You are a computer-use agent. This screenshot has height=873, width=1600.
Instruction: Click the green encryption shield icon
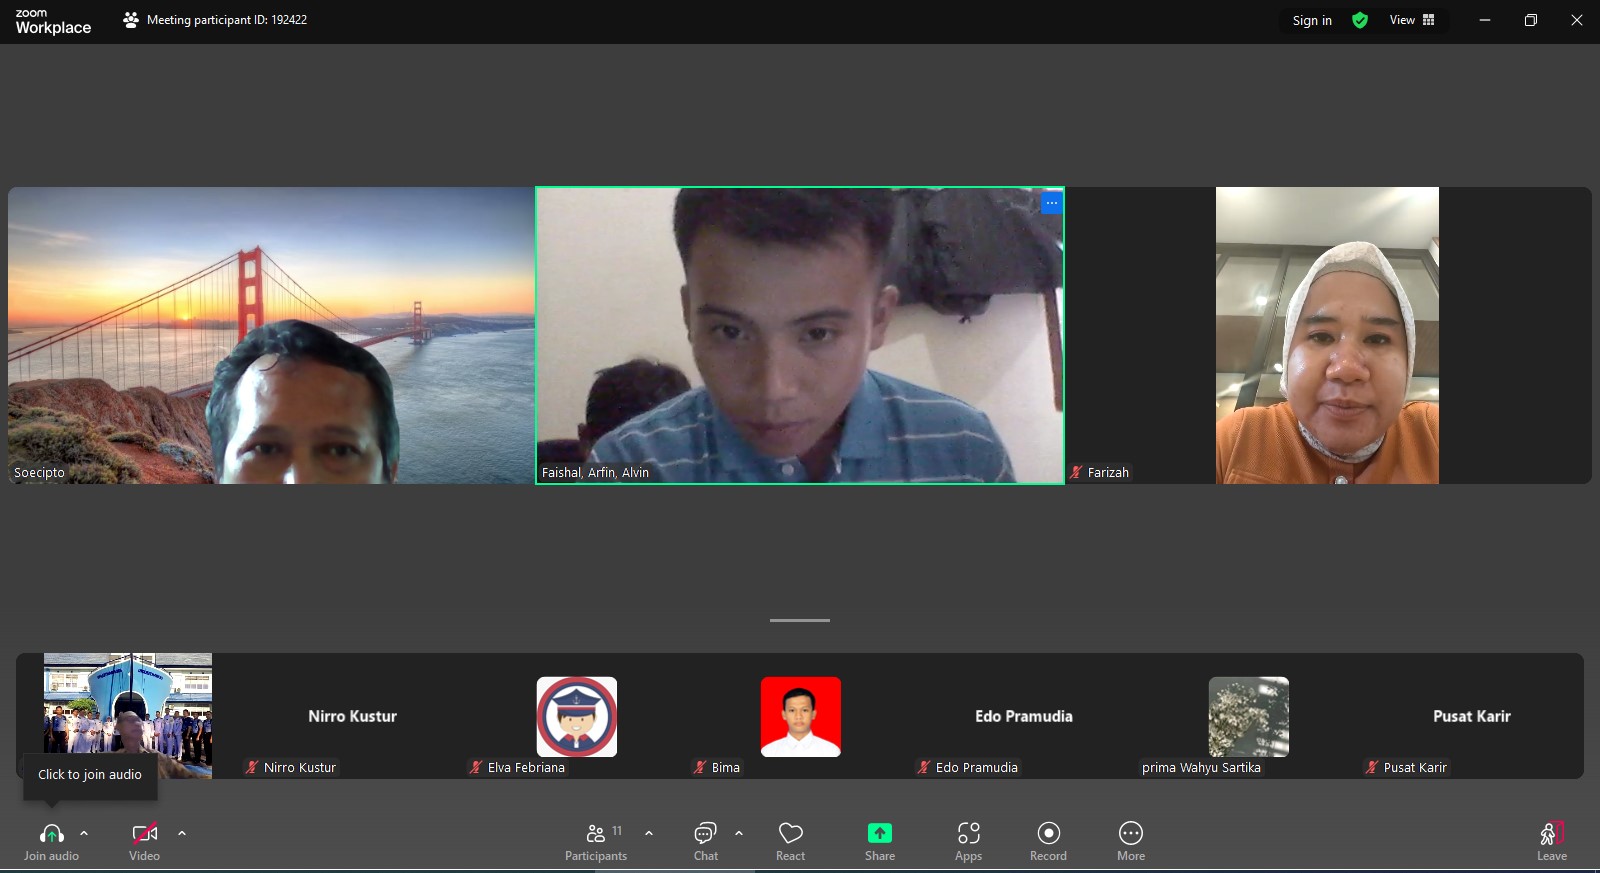(x=1360, y=20)
